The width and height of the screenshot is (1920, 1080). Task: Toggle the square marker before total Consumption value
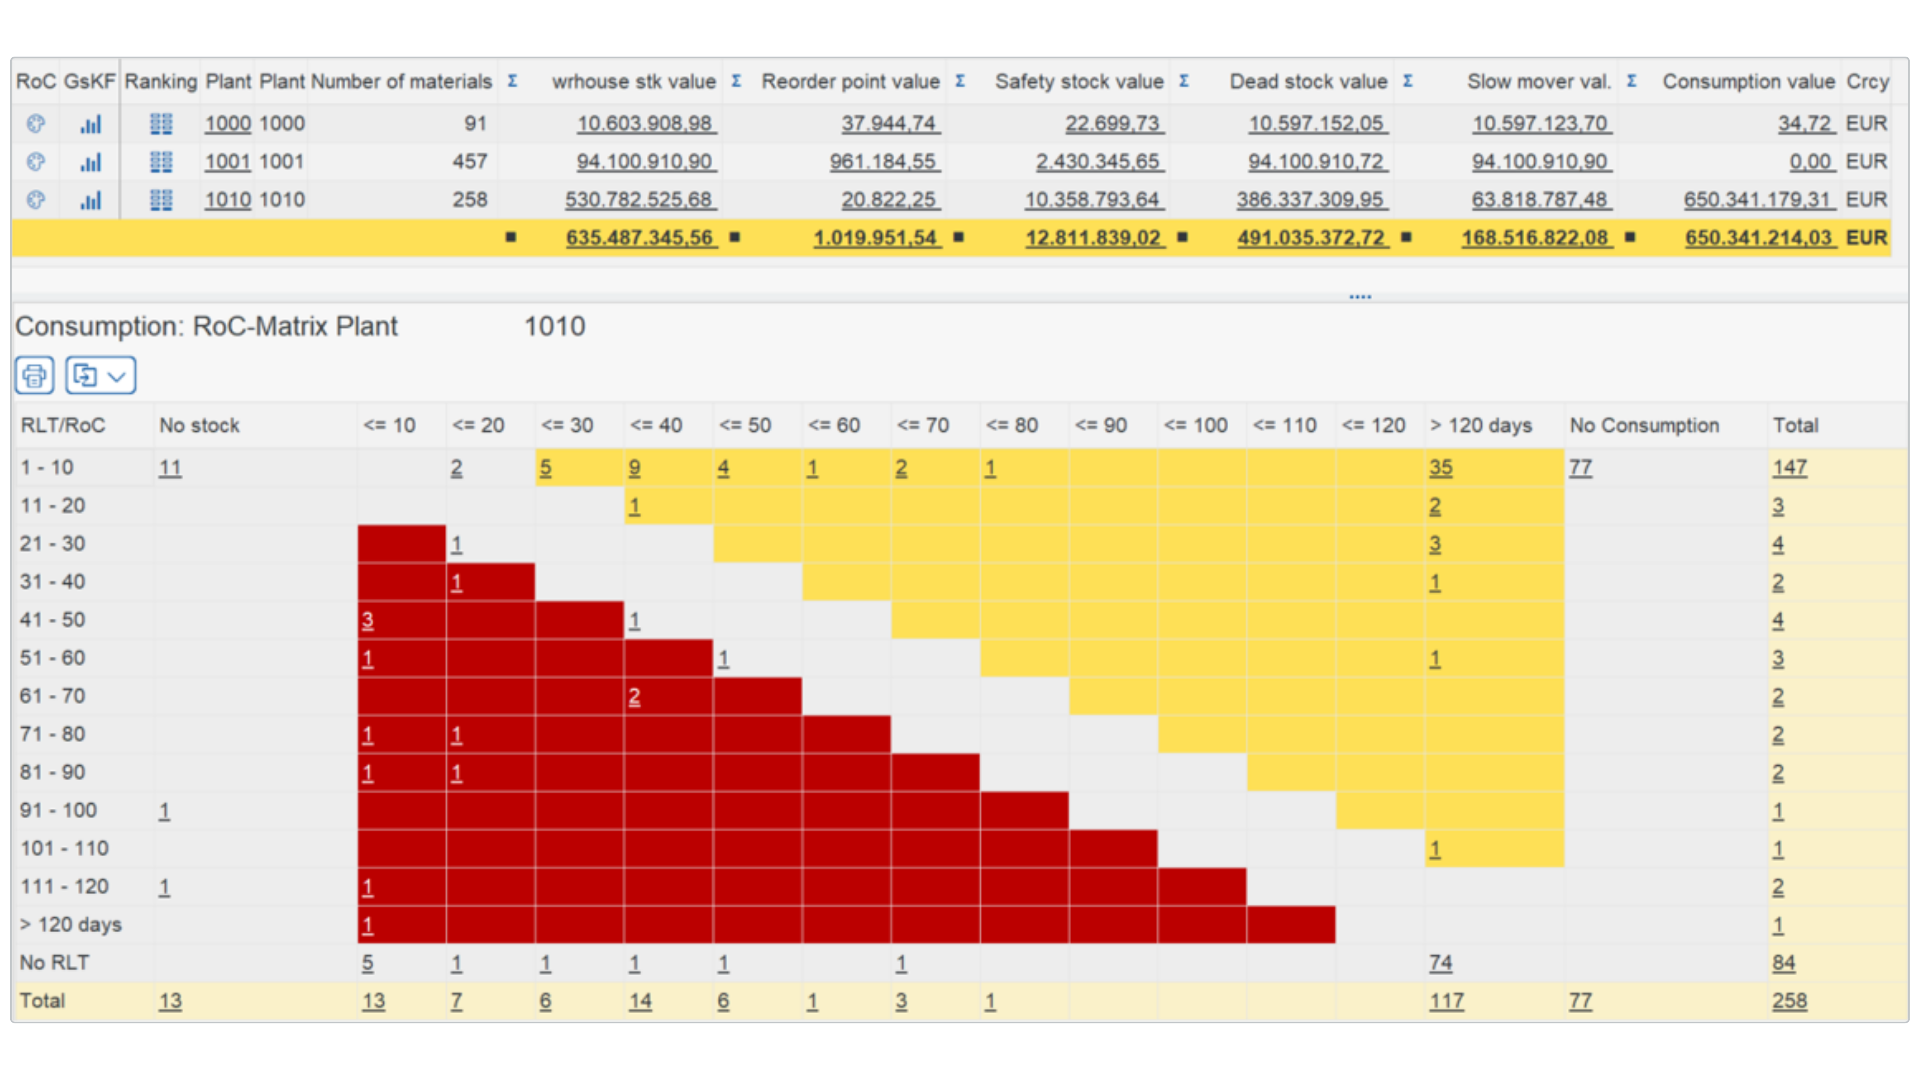pos(1630,238)
